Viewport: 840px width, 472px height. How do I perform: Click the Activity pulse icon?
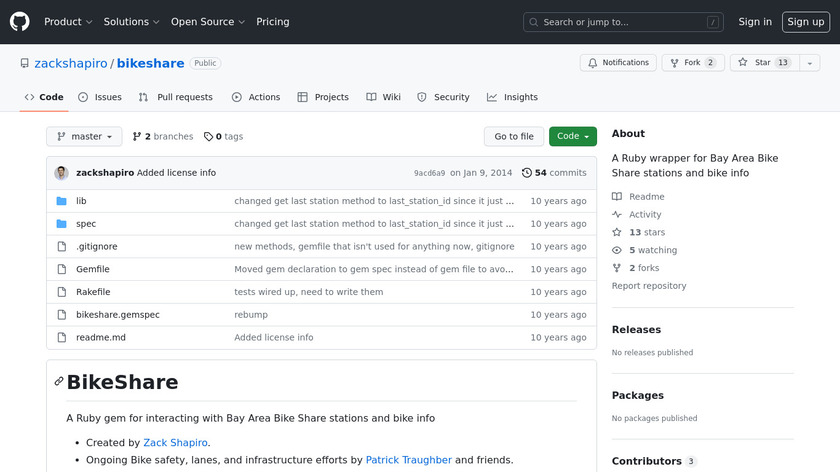coord(617,215)
